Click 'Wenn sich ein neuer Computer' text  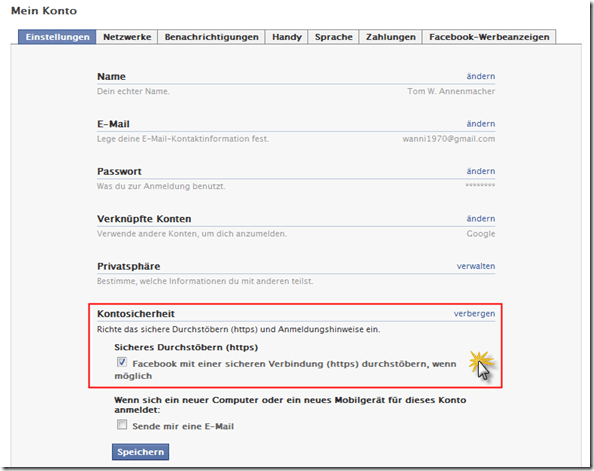click(x=290, y=405)
